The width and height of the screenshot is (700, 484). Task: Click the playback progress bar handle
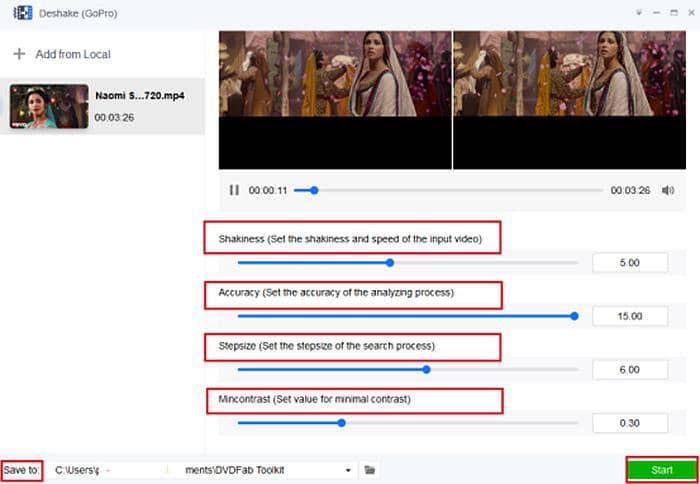[314, 190]
